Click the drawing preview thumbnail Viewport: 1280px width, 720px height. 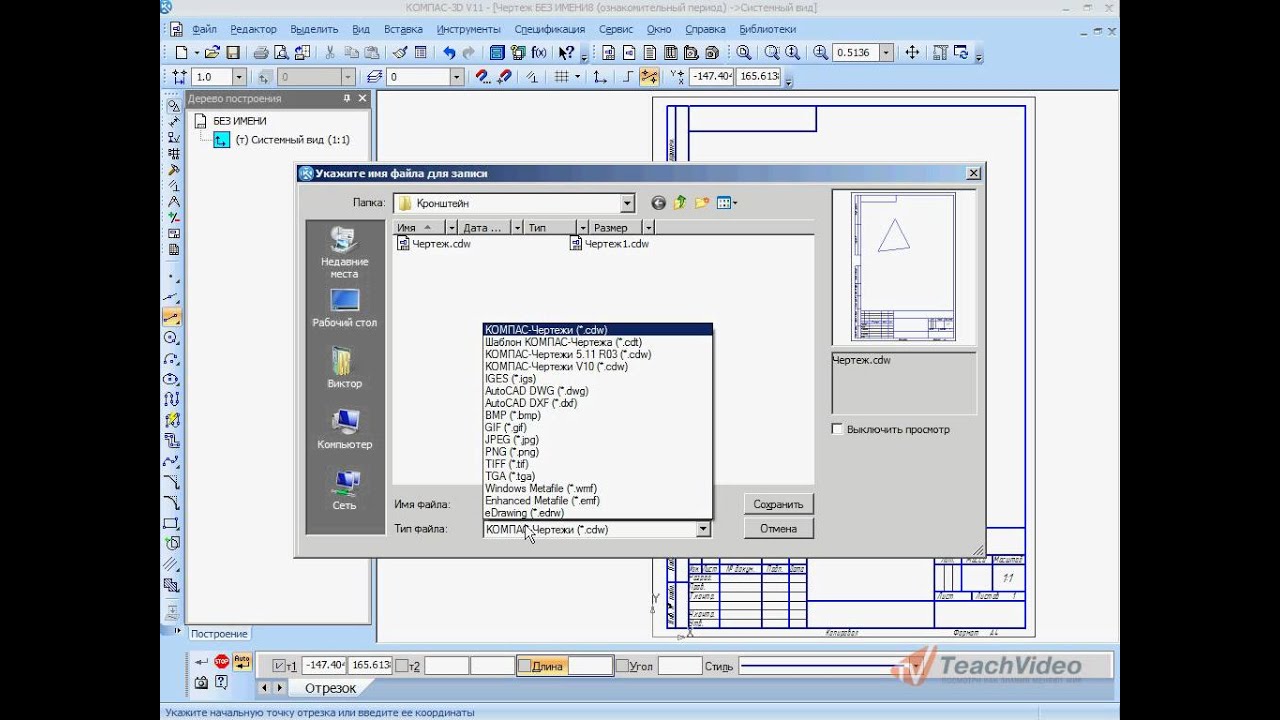[903, 268]
